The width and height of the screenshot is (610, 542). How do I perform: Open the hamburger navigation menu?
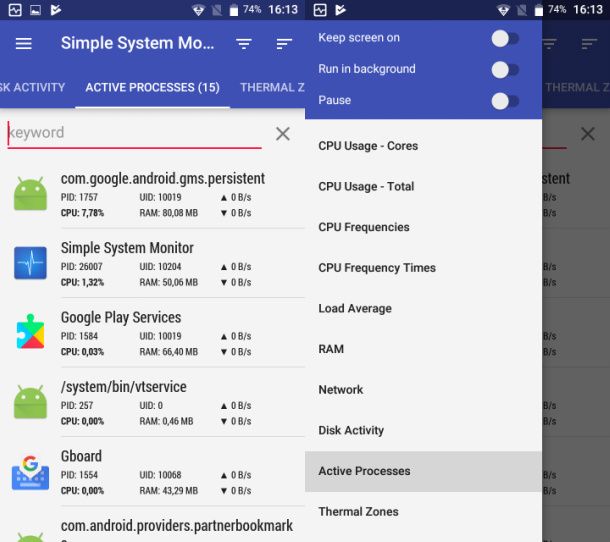pyautogui.click(x=23, y=43)
